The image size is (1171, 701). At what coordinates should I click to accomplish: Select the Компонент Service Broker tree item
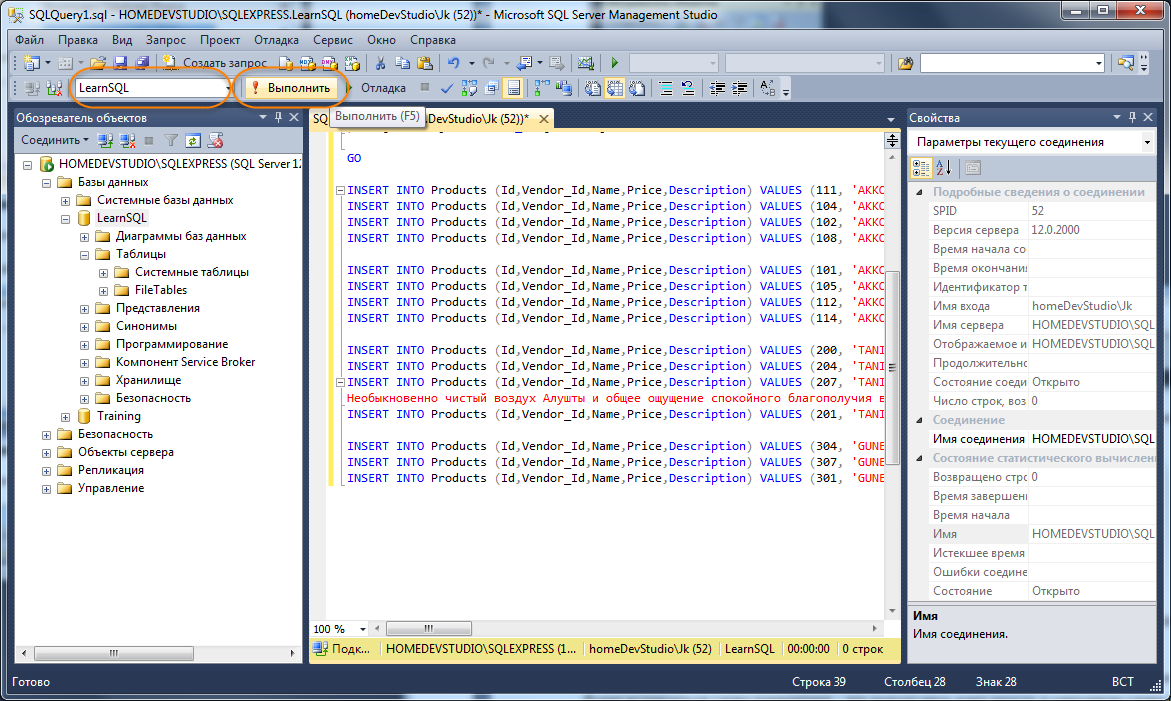[185, 362]
